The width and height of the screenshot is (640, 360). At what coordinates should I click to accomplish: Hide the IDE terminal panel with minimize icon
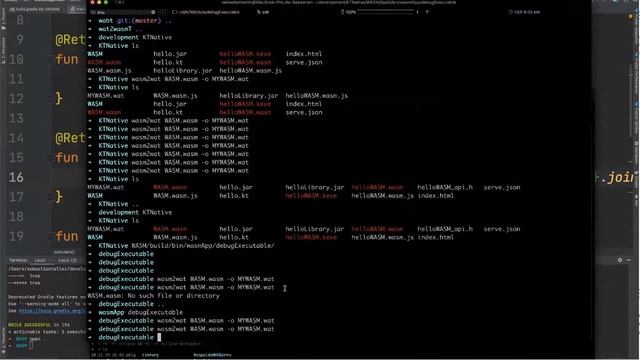[x=629, y=260]
